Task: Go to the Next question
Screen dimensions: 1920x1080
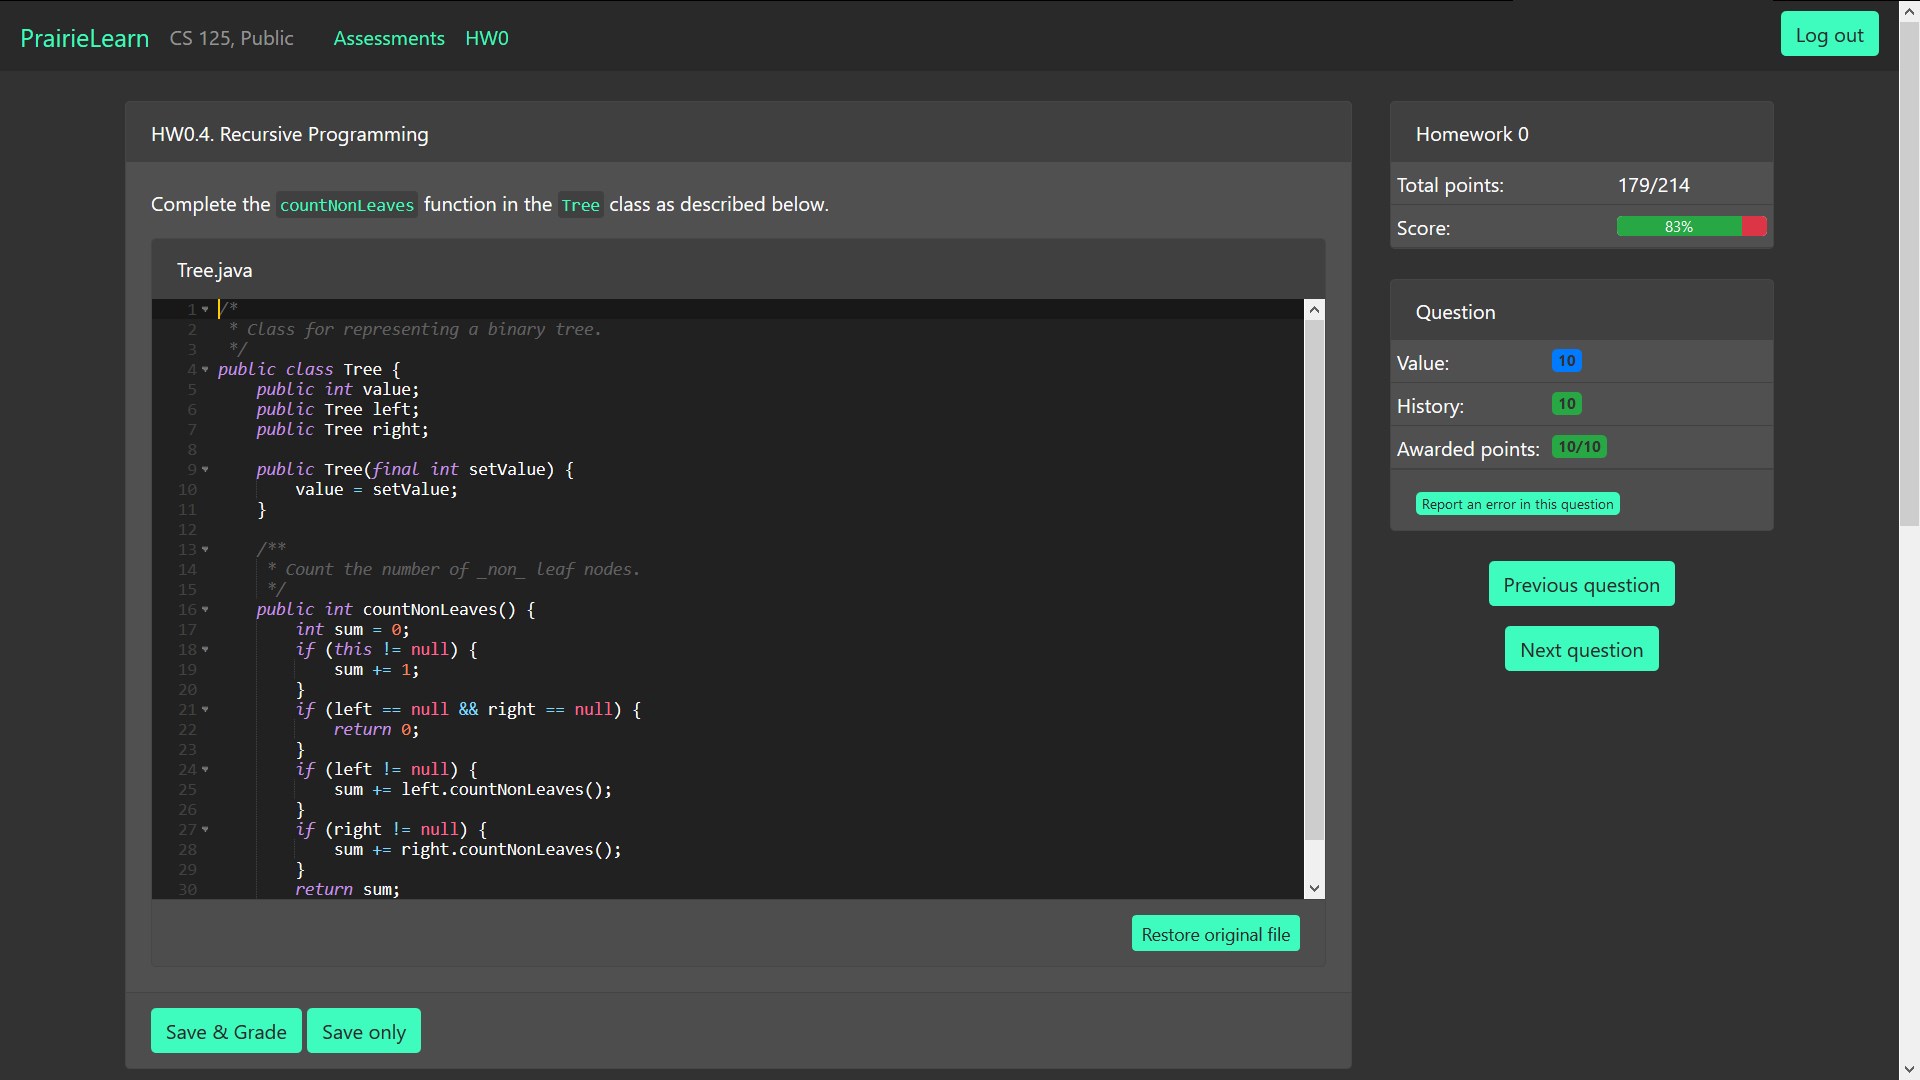Action: click(1581, 650)
